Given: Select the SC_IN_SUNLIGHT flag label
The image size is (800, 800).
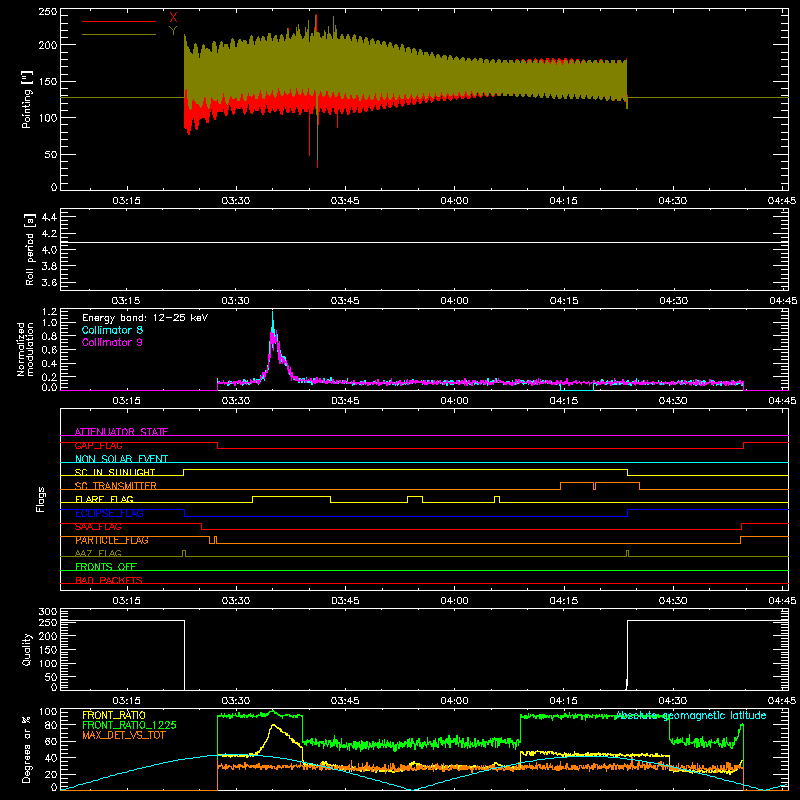Looking at the screenshot, I should [115, 472].
